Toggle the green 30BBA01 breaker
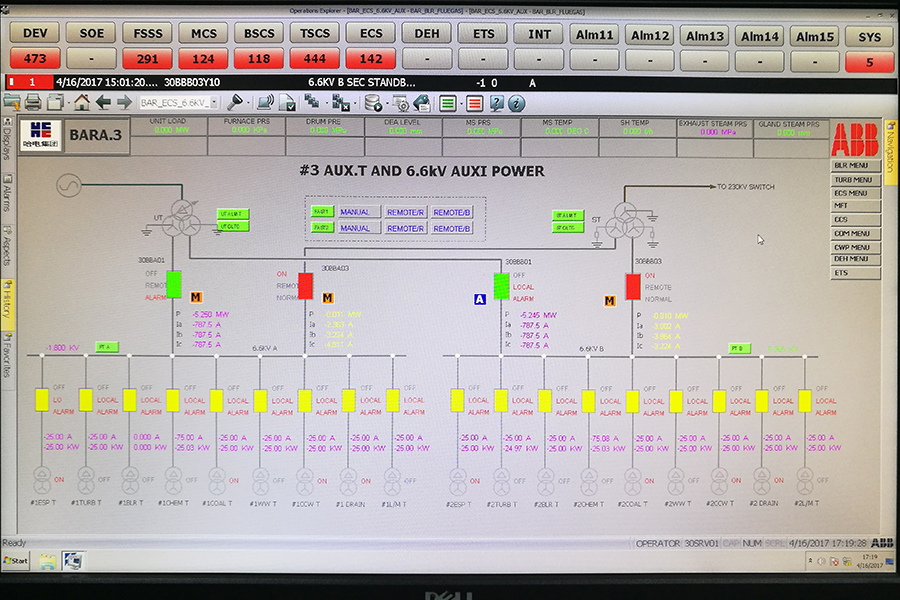900x600 pixels. [x=174, y=284]
